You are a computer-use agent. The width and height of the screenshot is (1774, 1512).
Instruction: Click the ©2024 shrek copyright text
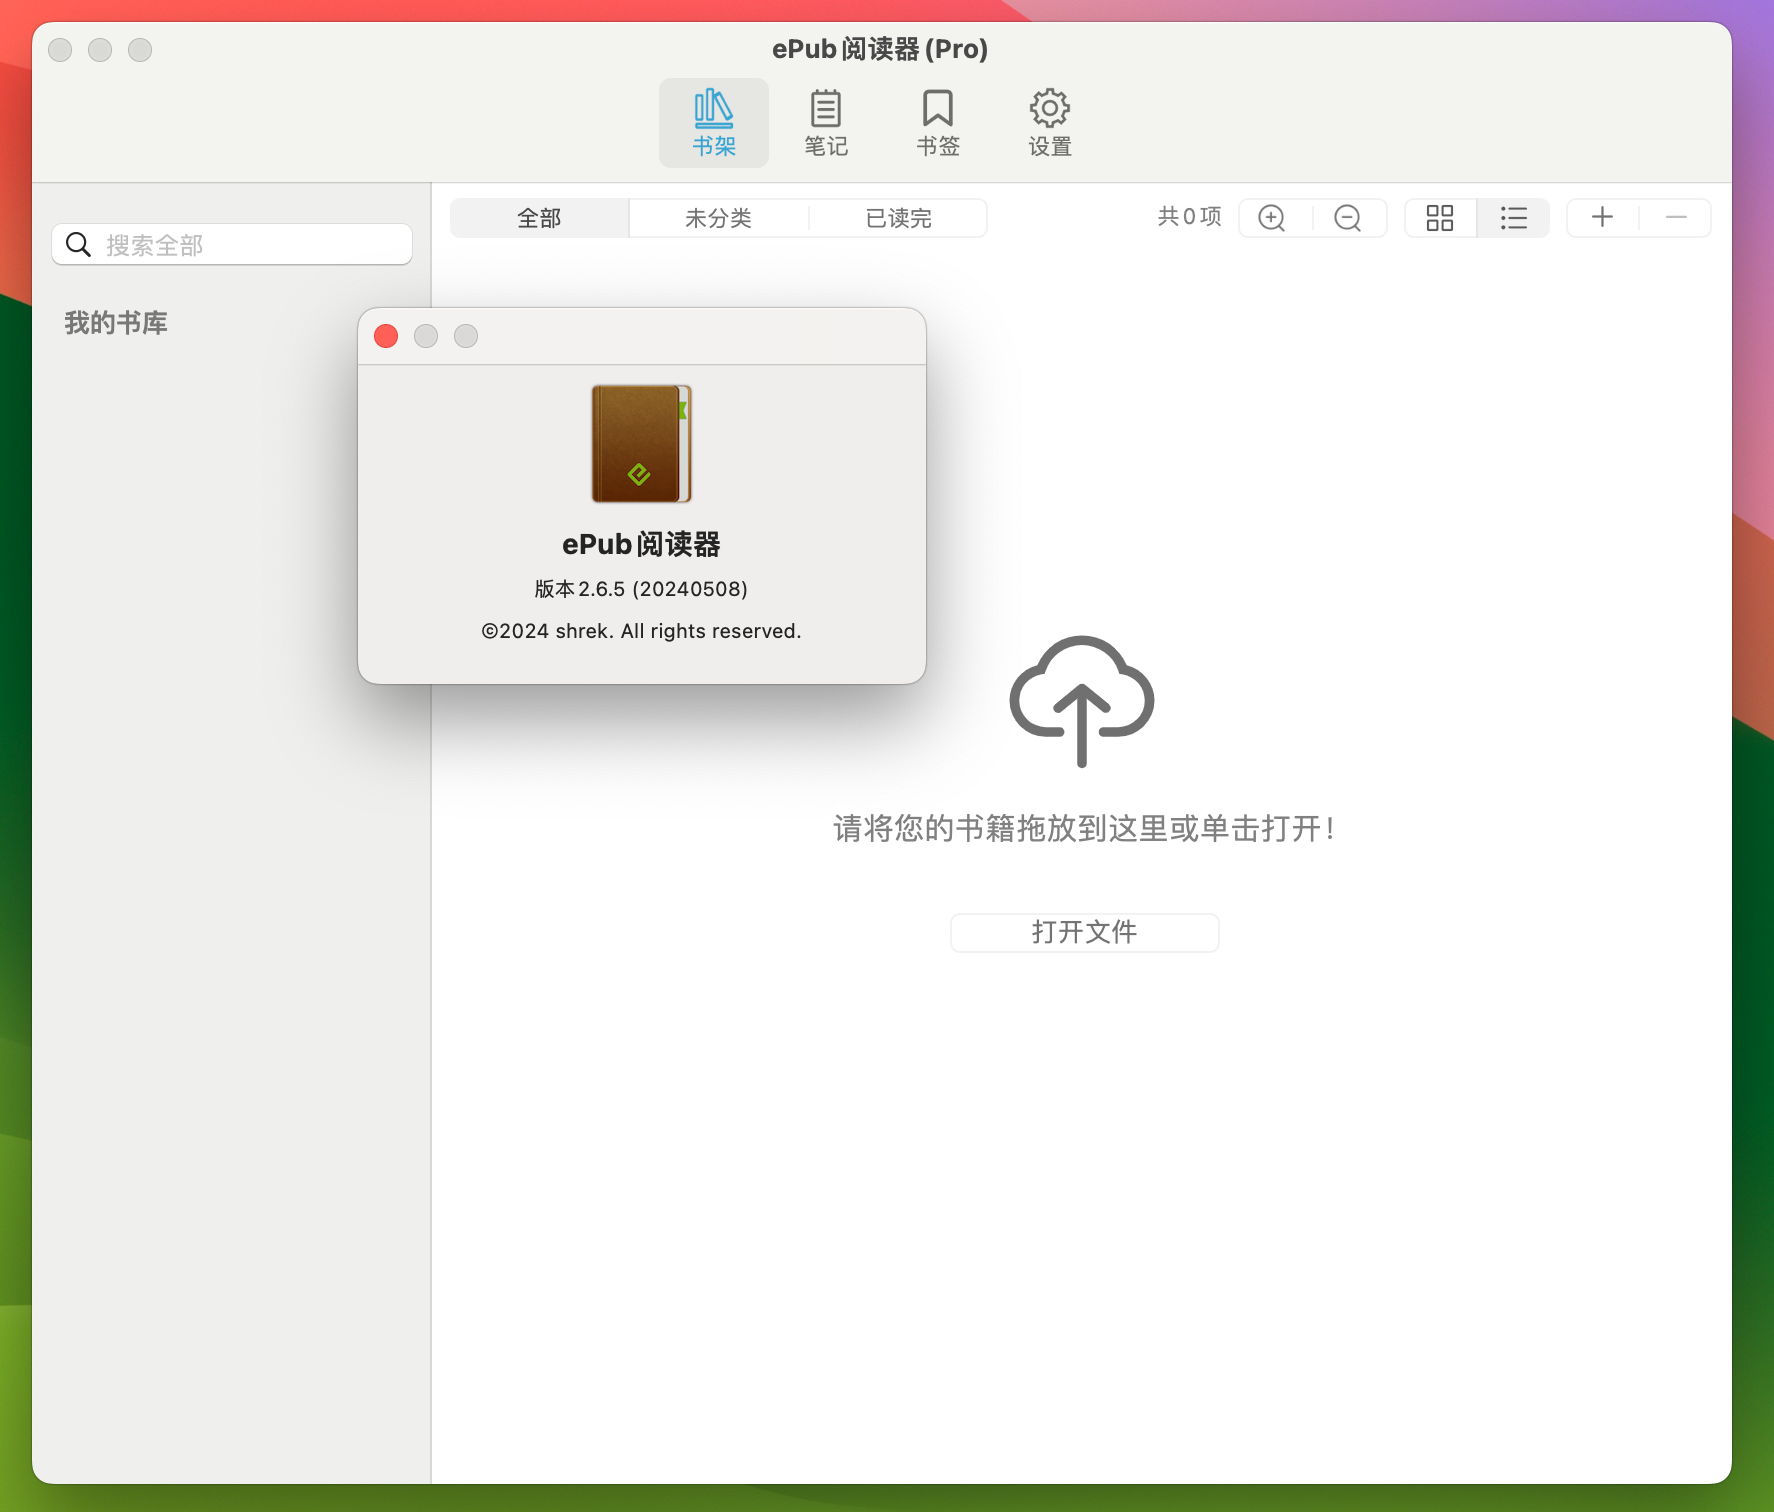(x=641, y=631)
